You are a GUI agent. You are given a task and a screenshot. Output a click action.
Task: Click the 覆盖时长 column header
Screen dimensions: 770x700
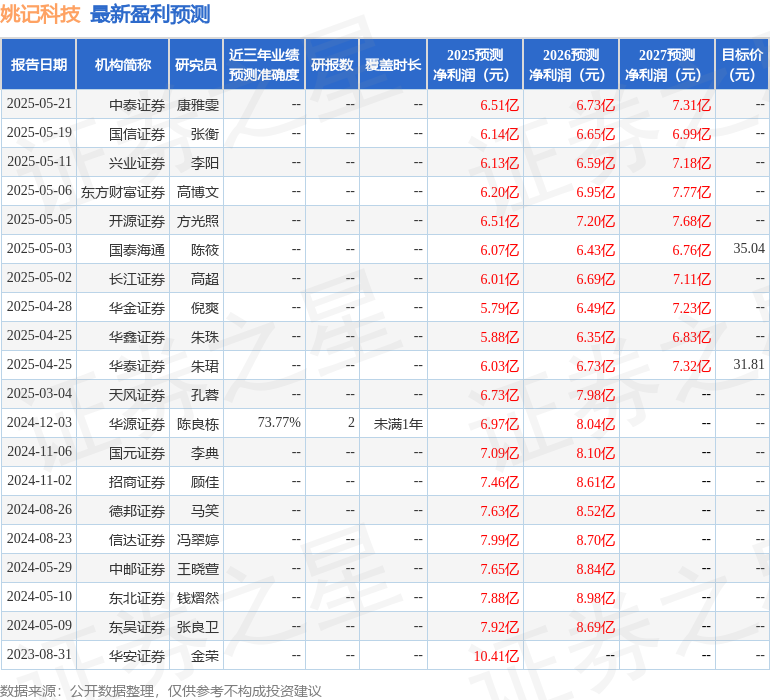point(393,65)
